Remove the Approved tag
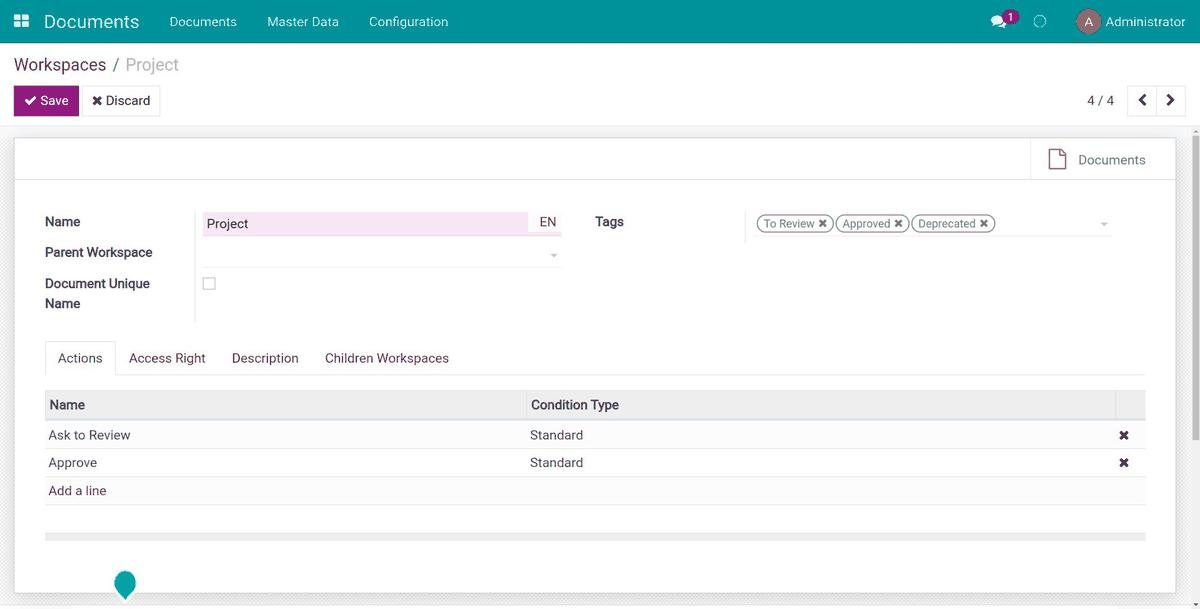Viewport: 1200px width, 609px height. tap(898, 224)
